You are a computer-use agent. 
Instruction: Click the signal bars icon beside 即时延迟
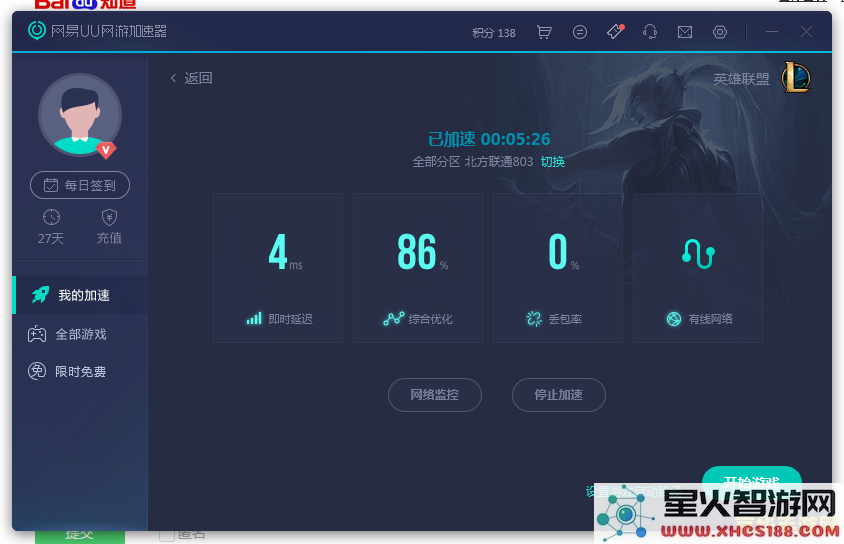tap(254, 319)
